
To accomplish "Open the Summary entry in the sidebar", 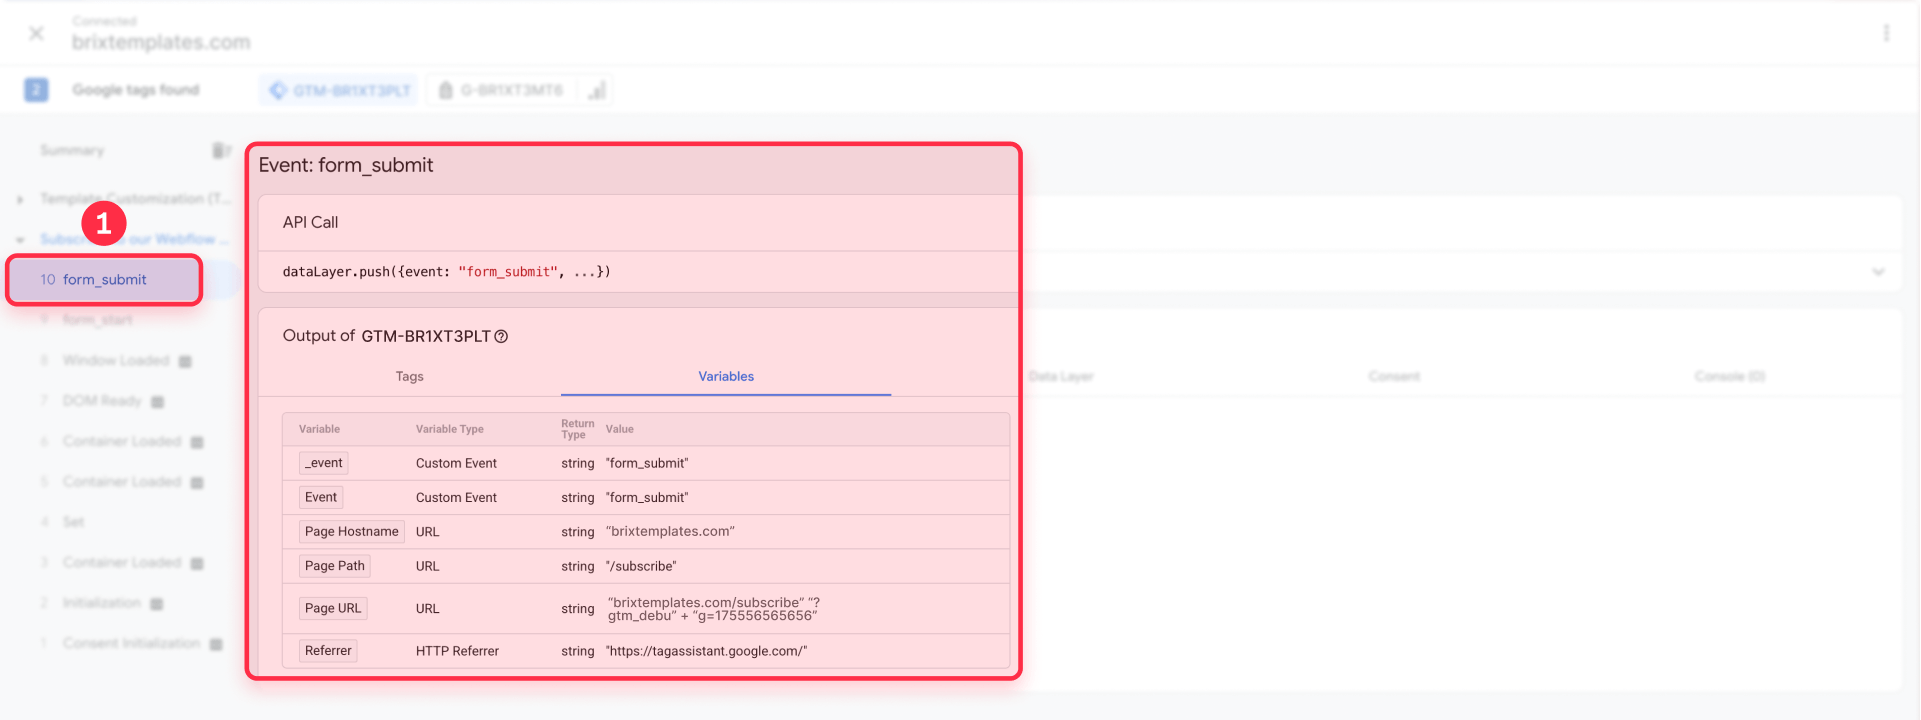I will tap(72, 150).
